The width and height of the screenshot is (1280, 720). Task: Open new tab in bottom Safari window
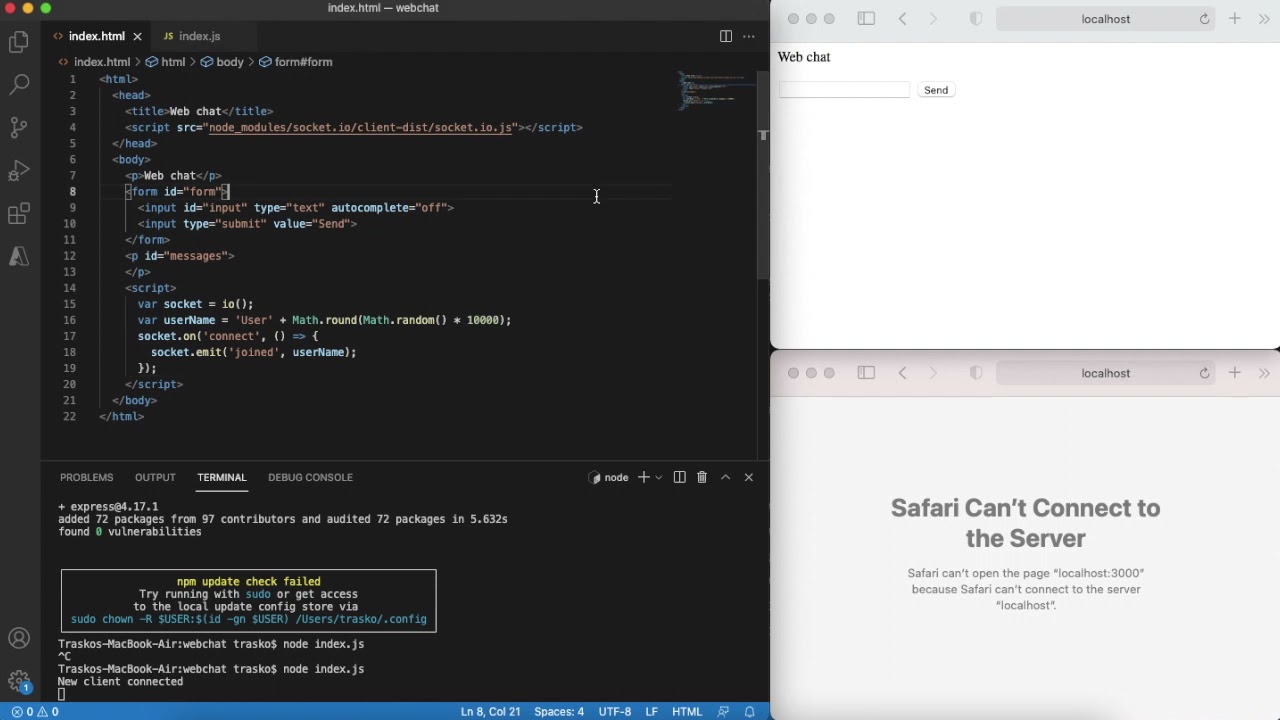pos(1235,373)
